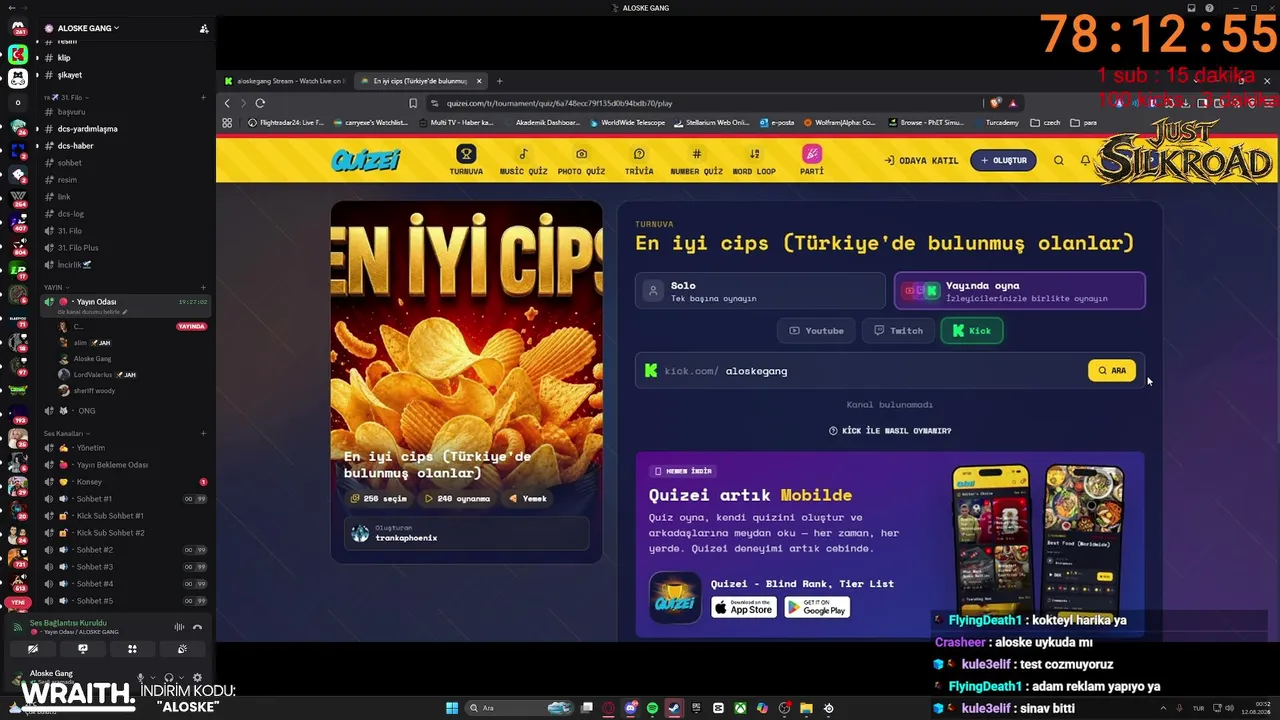Open a new browser tab
The height and width of the screenshot is (720, 1280).
500,81
